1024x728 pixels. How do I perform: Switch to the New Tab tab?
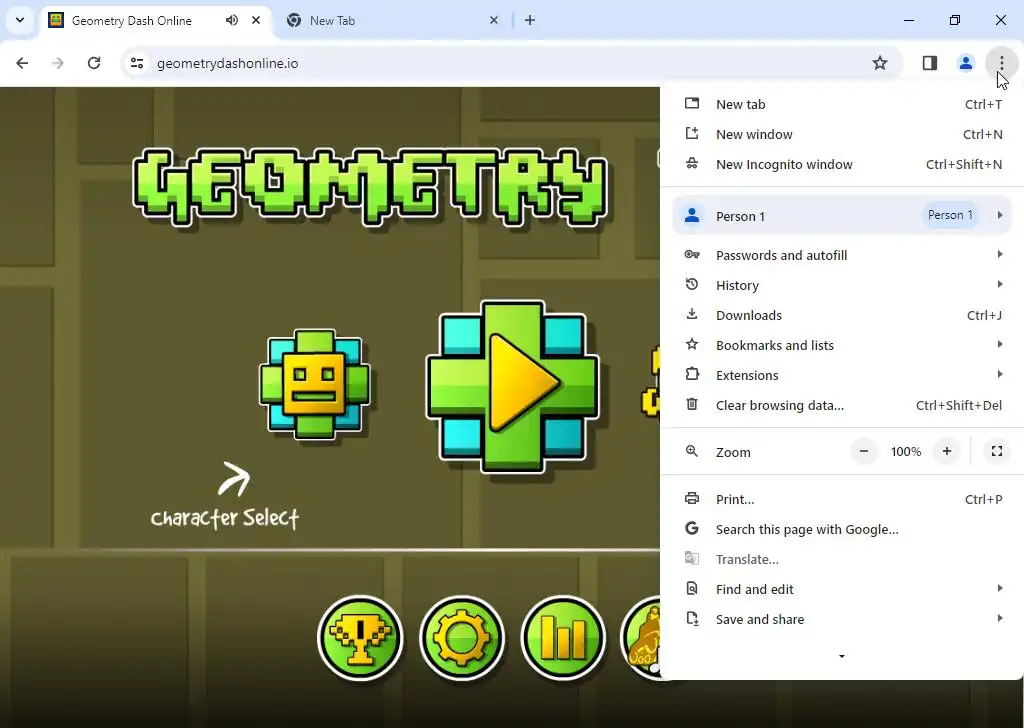(392, 20)
